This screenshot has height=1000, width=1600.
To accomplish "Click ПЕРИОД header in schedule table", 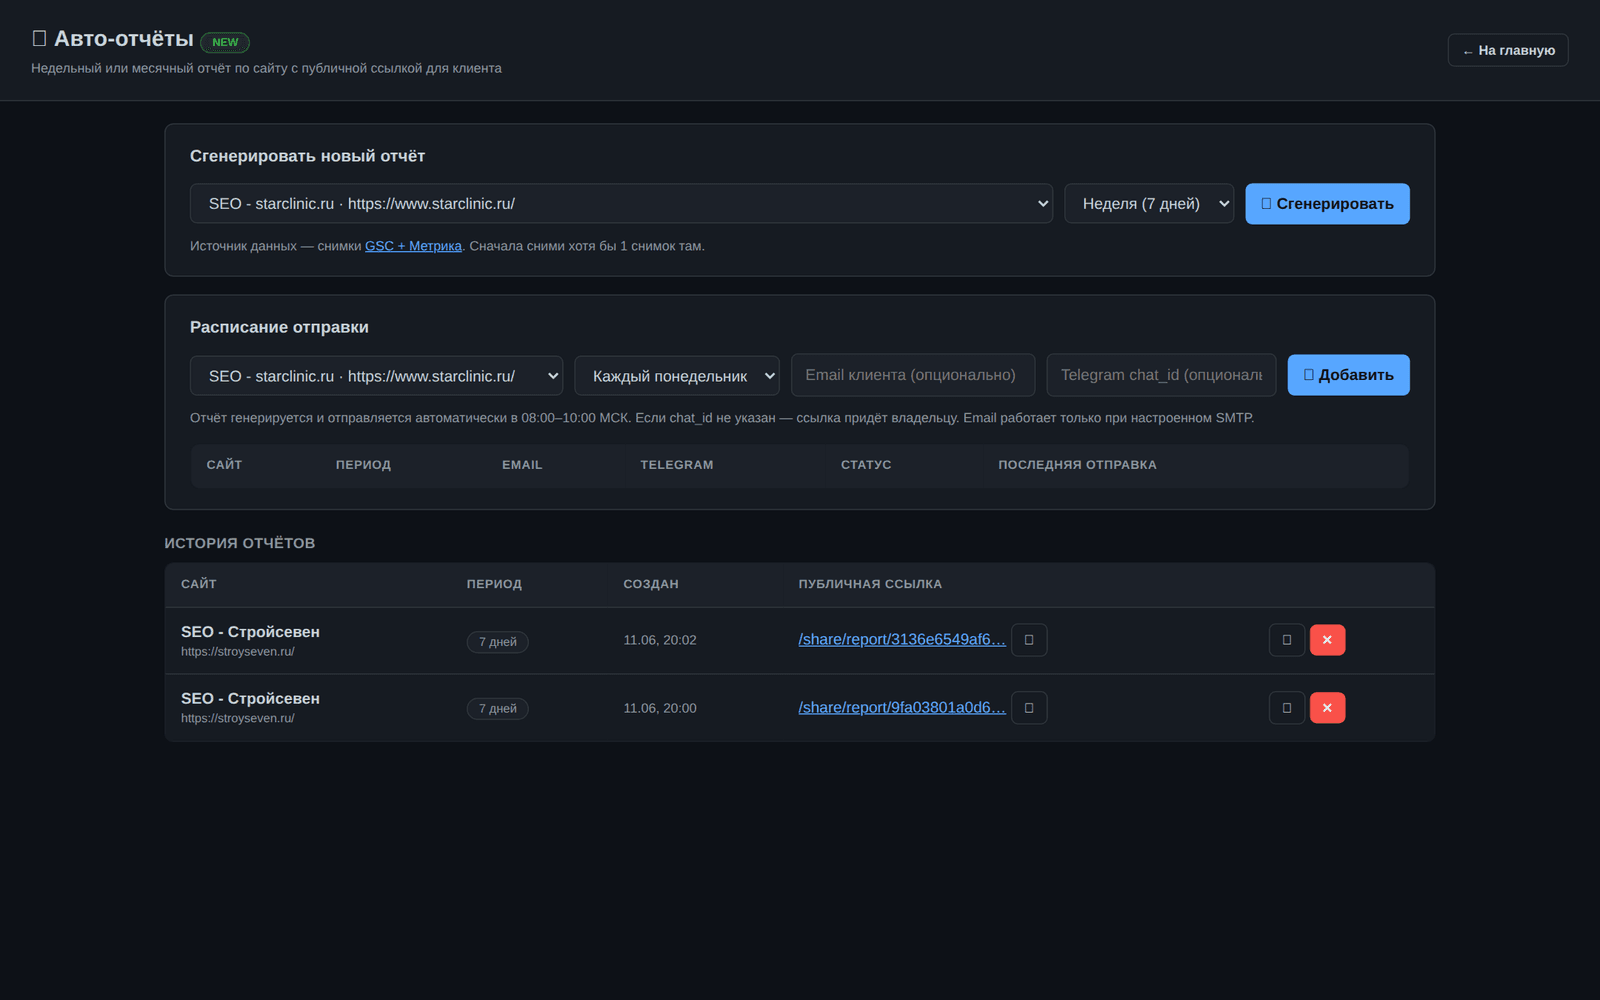I will (363, 465).
